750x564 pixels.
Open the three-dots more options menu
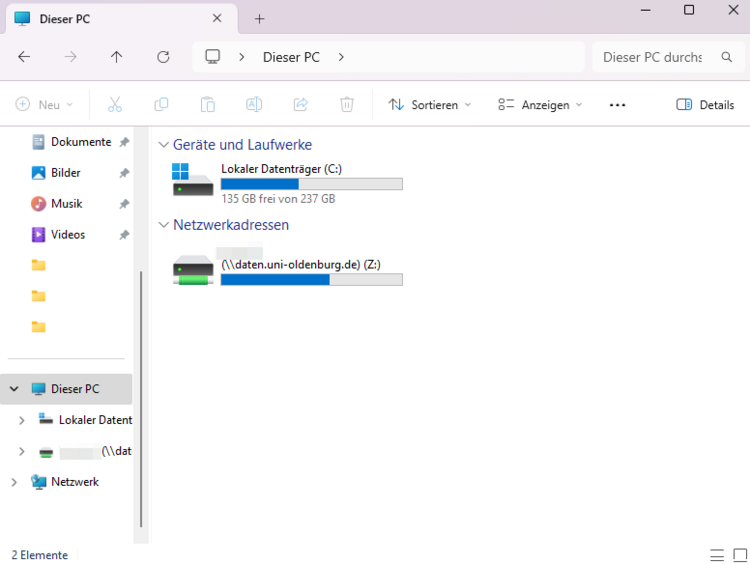pyautogui.click(x=617, y=105)
